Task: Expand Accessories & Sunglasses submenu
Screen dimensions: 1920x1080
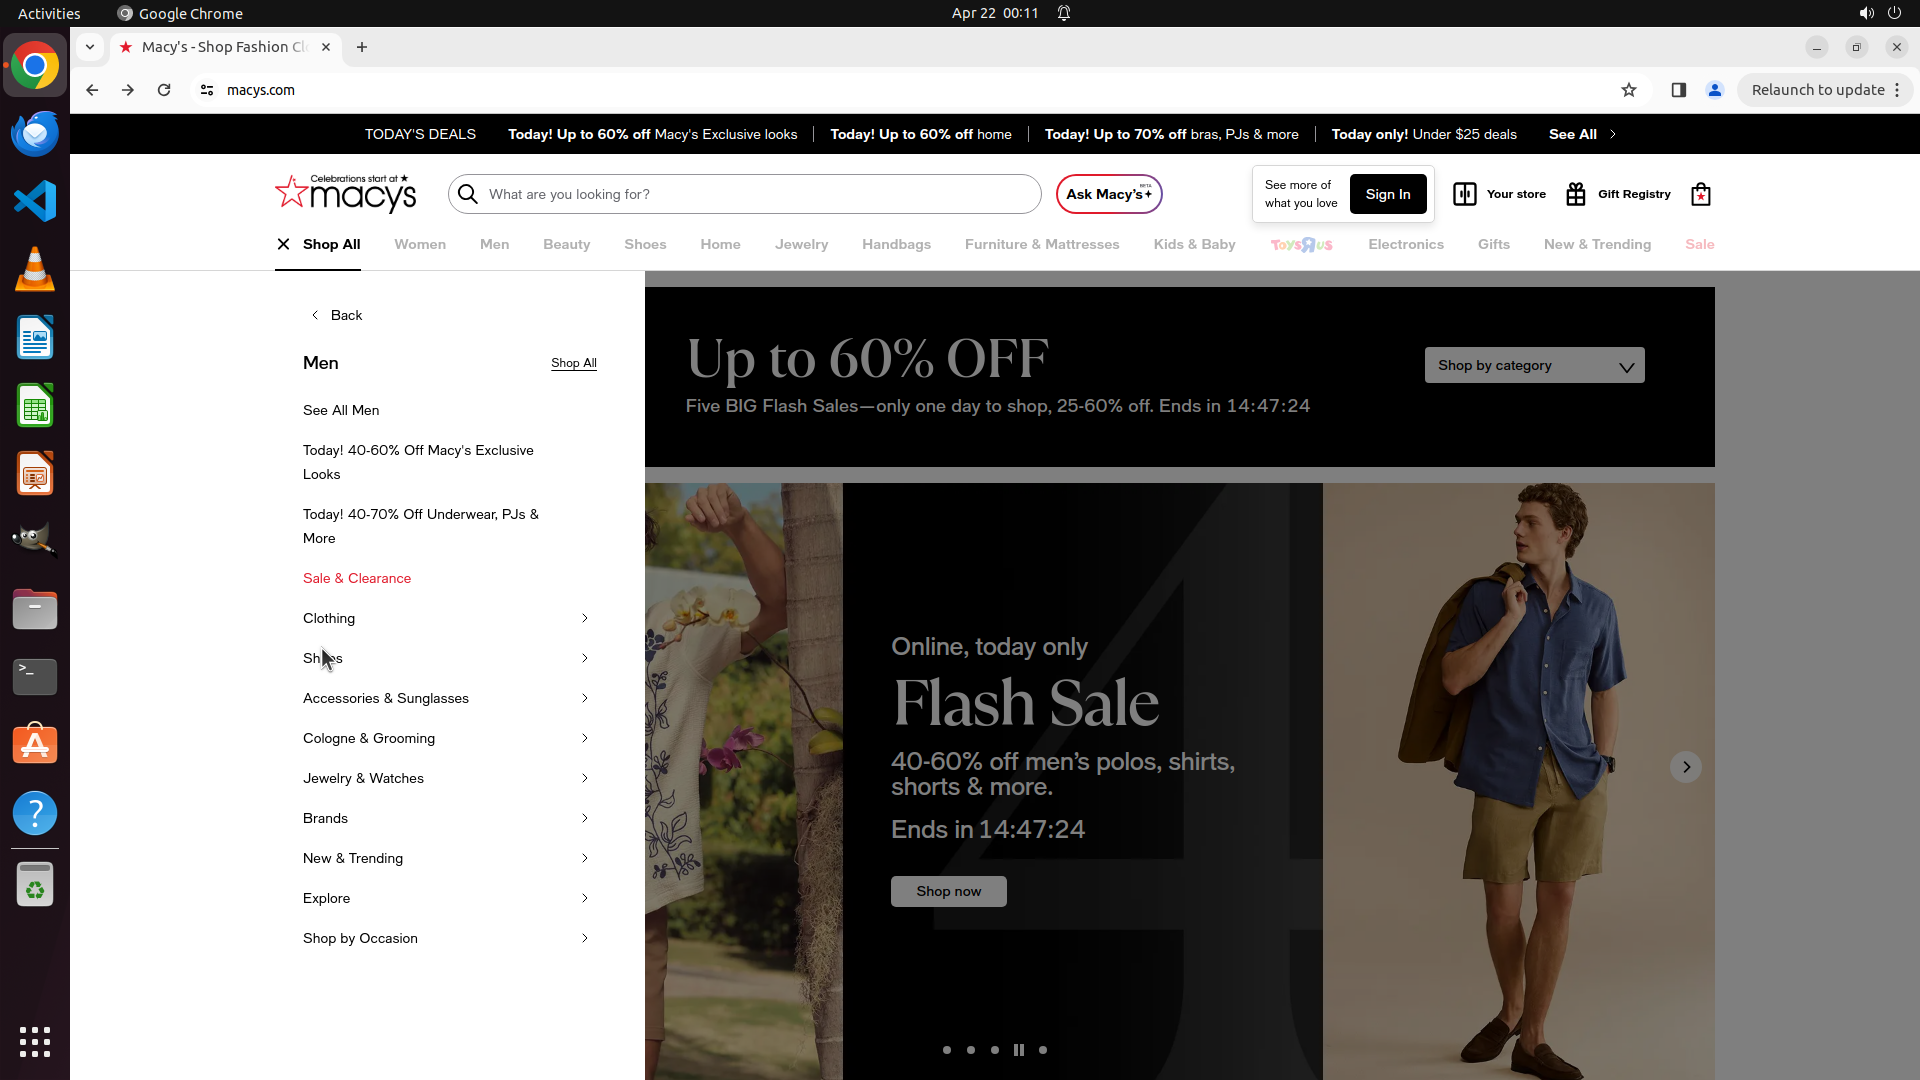Action: coord(585,698)
